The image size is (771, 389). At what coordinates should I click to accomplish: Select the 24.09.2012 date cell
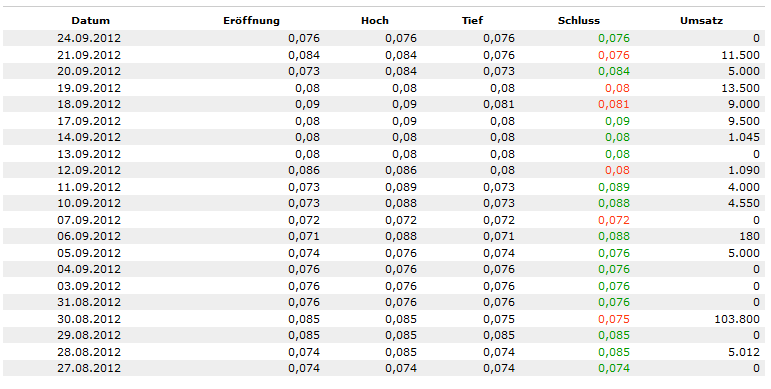[89, 38]
